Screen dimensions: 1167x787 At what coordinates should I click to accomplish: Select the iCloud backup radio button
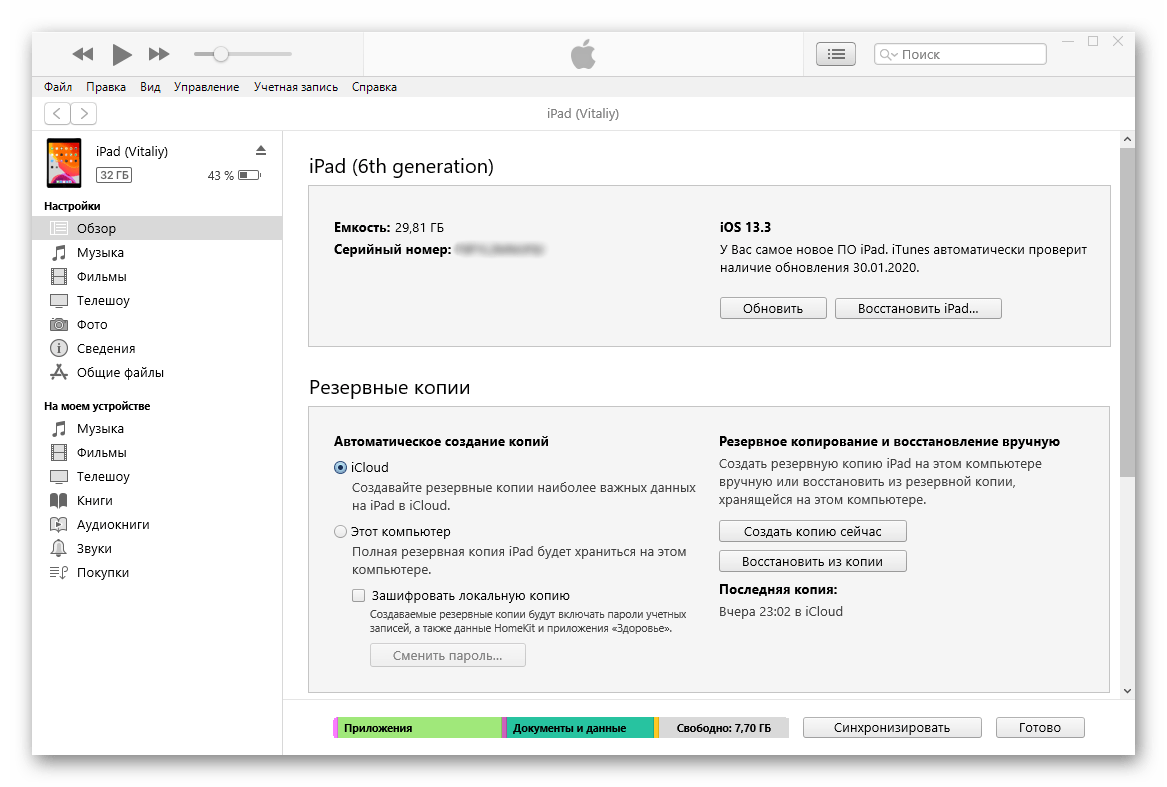pos(341,468)
